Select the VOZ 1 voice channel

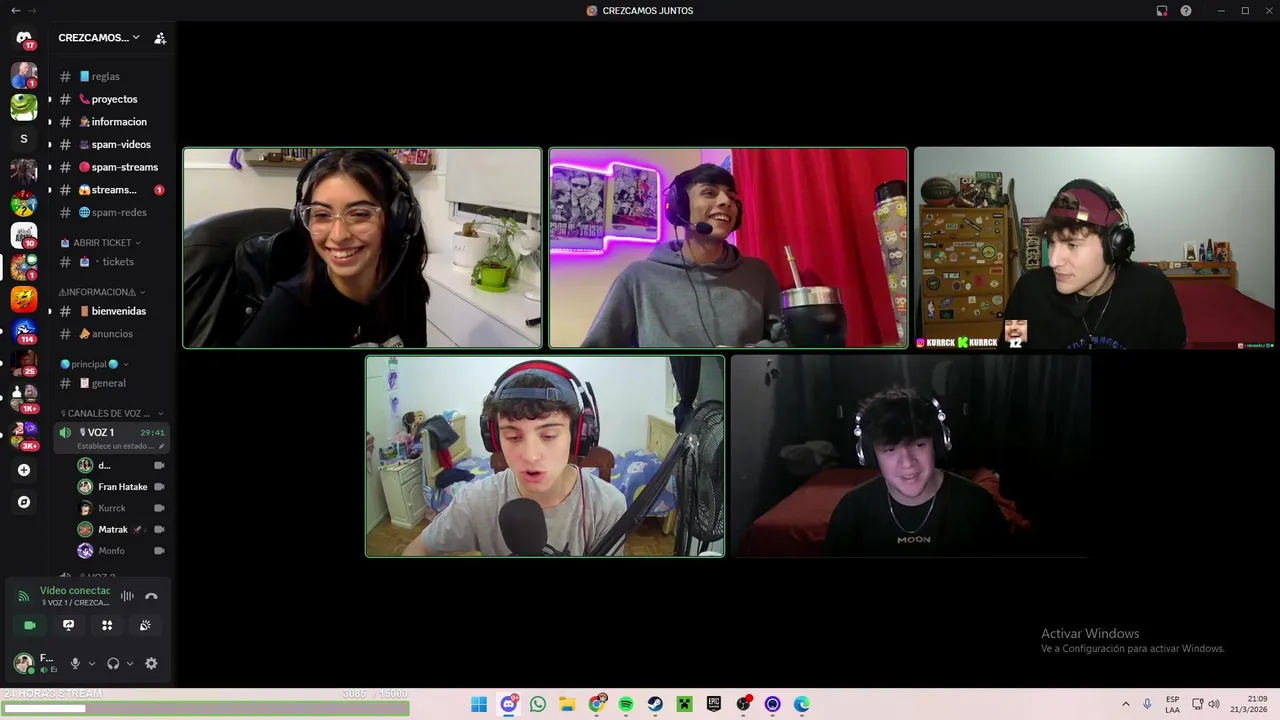(111, 438)
